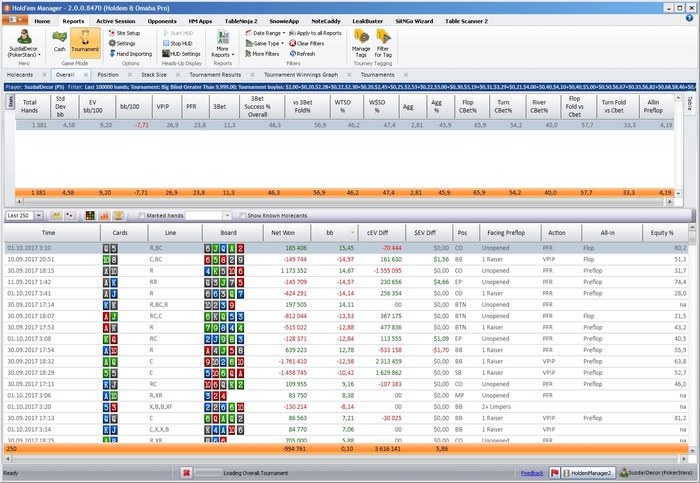
Task: Click Start HUD
Action: 178,33
